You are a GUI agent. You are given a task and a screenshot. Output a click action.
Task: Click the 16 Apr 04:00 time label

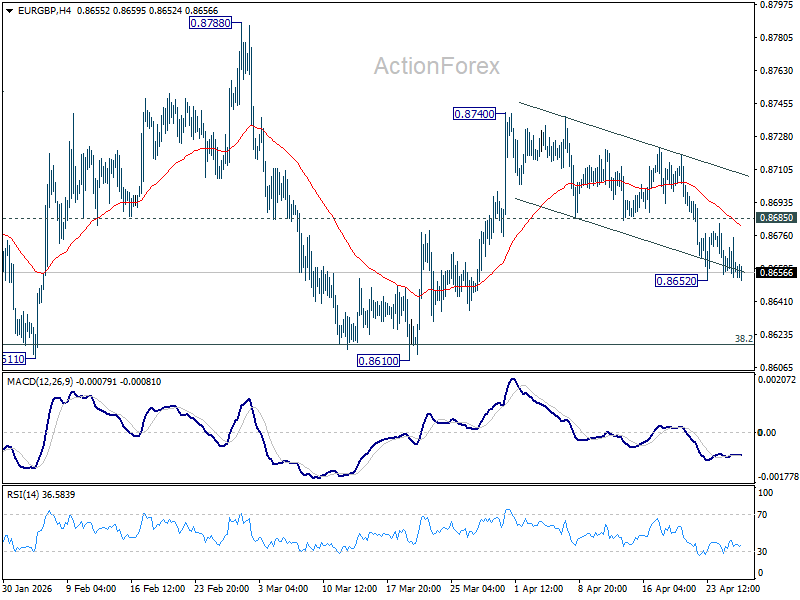(x=669, y=588)
